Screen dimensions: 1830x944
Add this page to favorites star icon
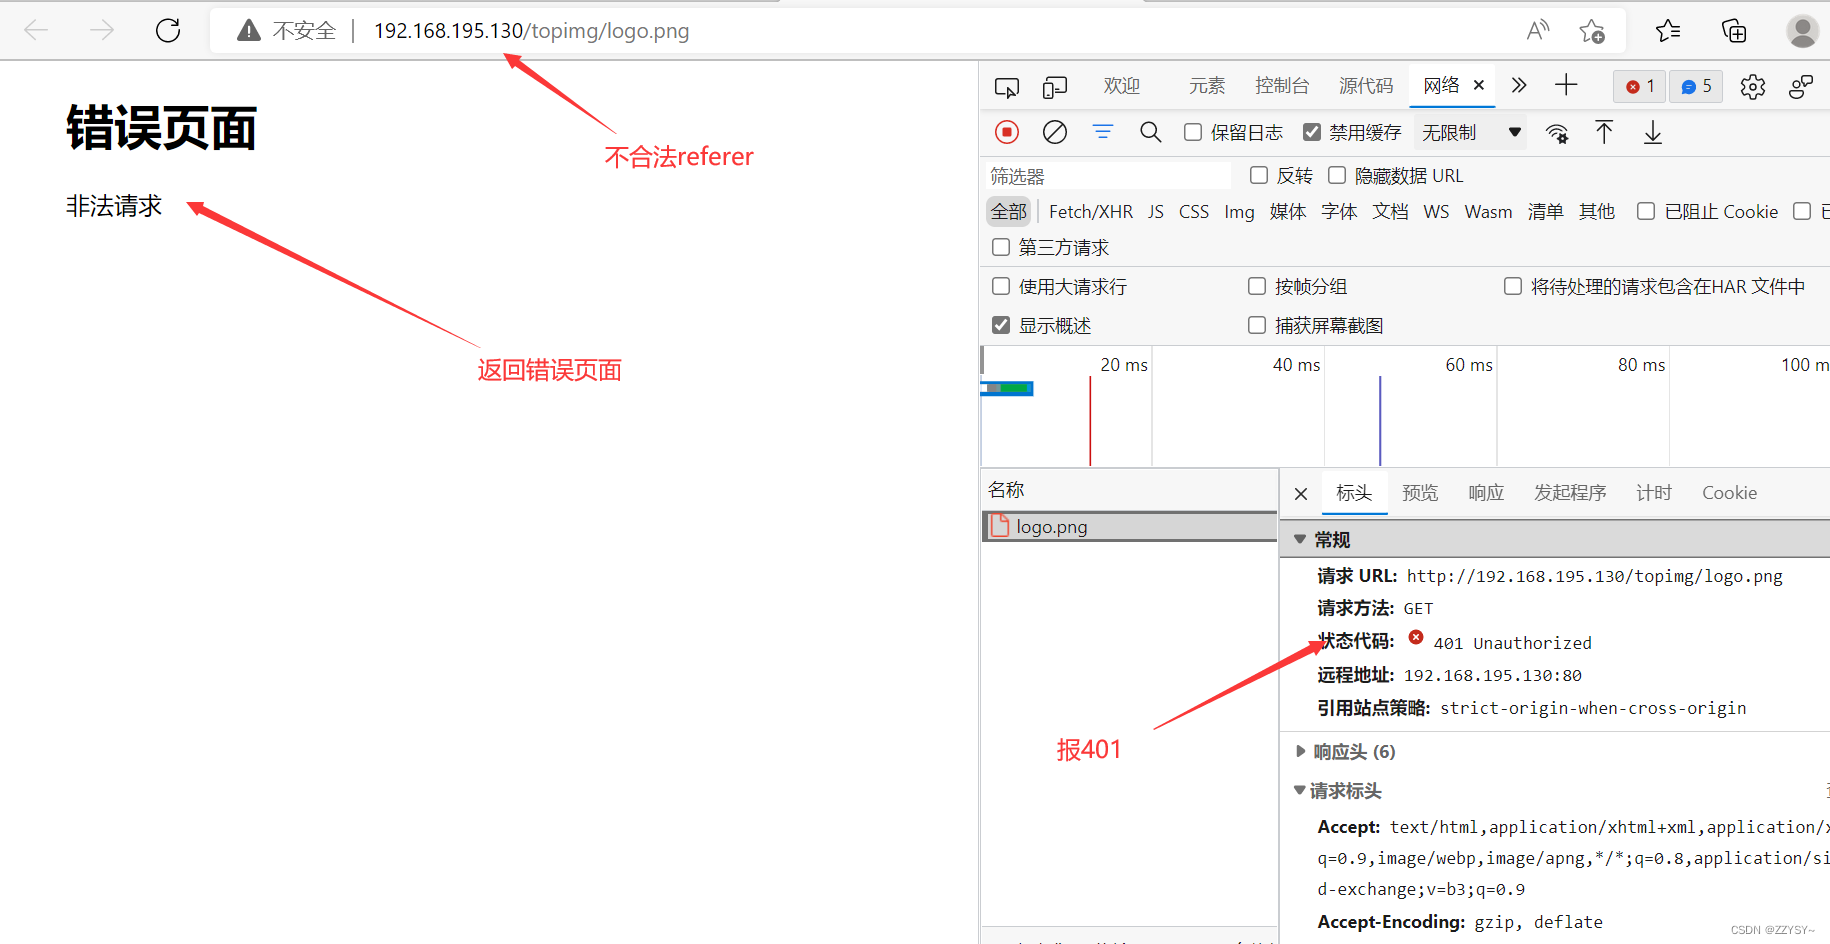coord(1592,31)
